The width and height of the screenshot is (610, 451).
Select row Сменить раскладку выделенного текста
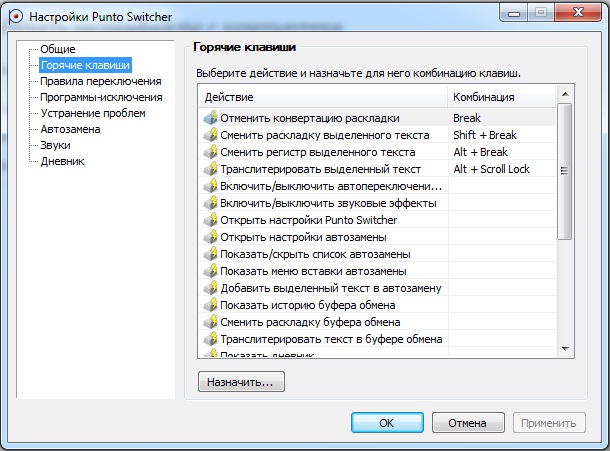[x=378, y=135]
